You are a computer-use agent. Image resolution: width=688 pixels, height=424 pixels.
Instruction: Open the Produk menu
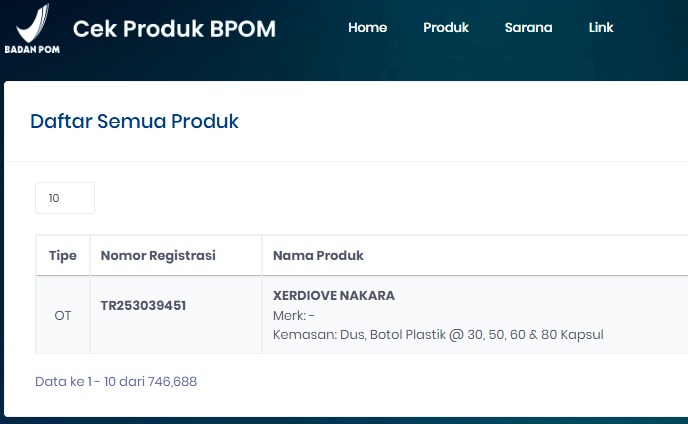pyautogui.click(x=446, y=28)
